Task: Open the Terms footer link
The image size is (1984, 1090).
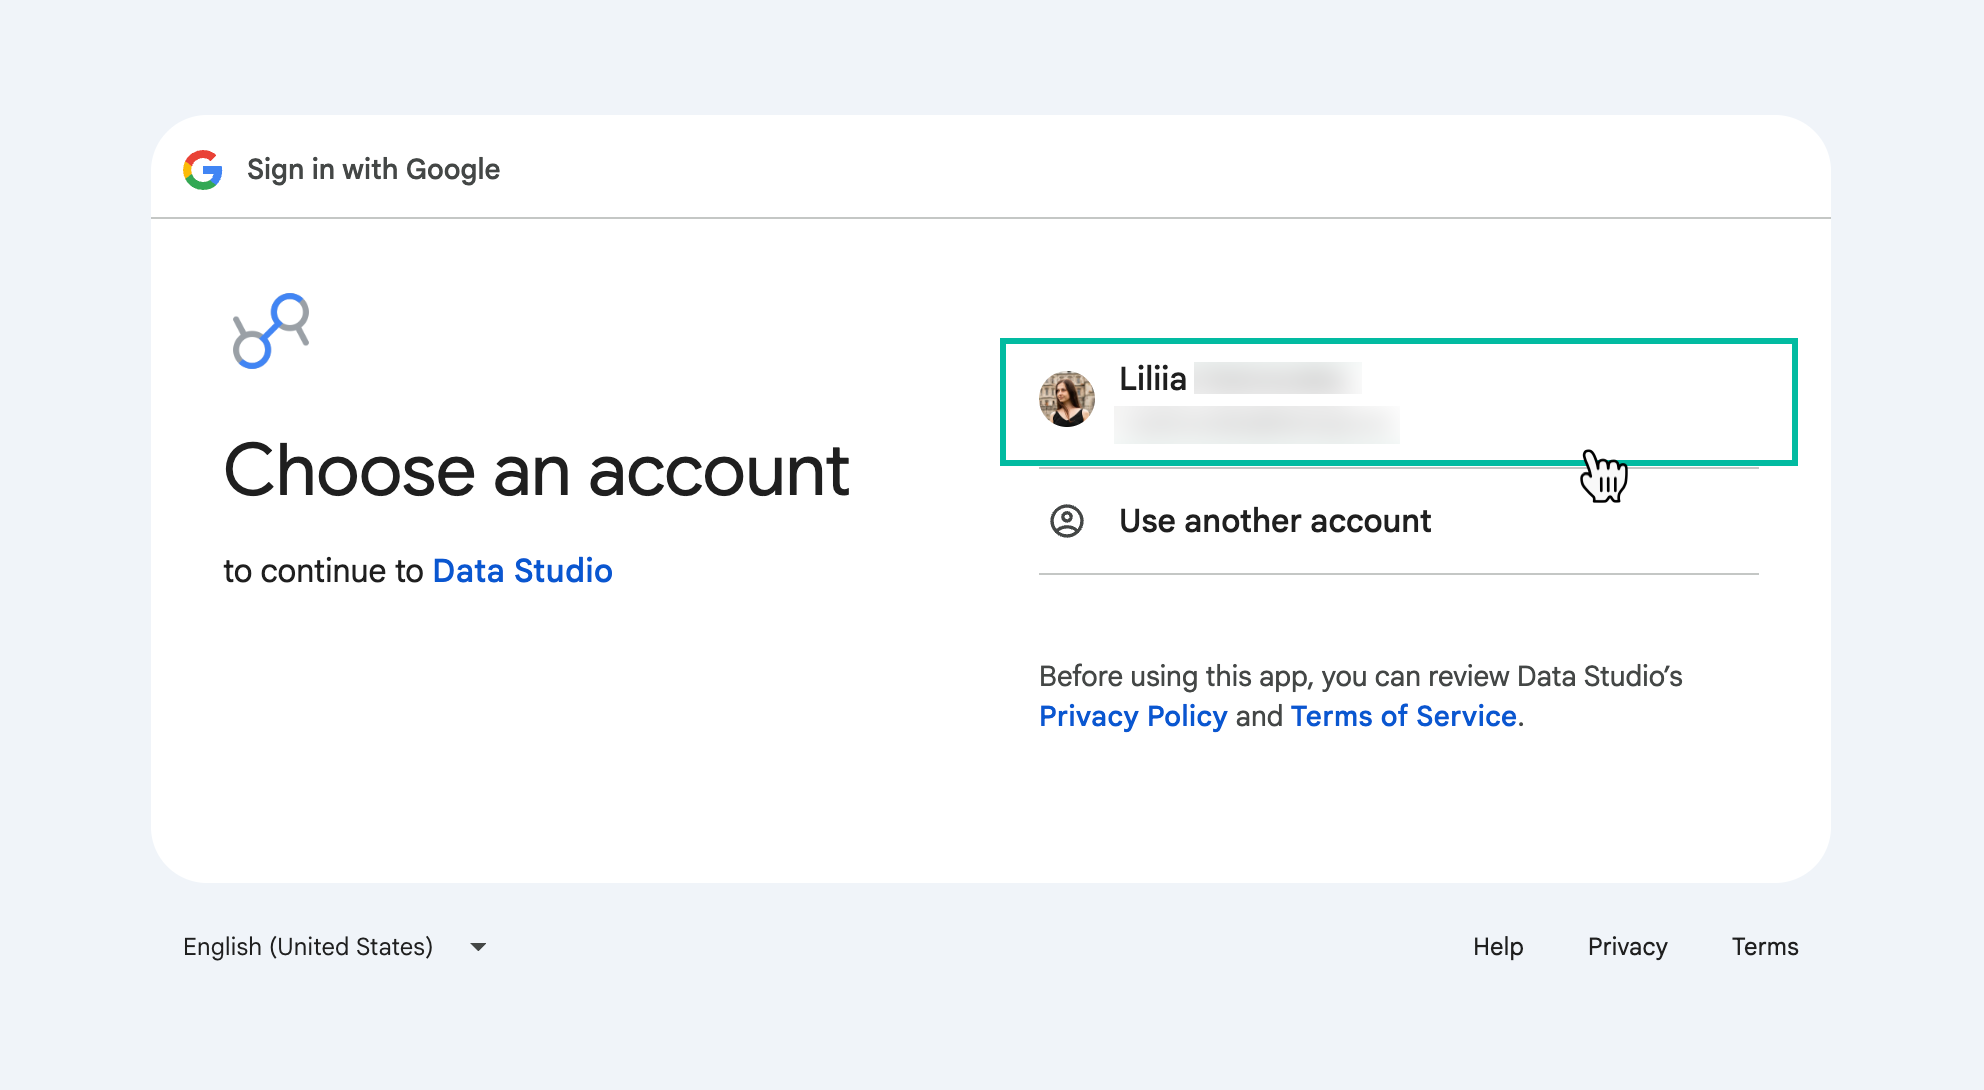Action: coord(1765,947)
